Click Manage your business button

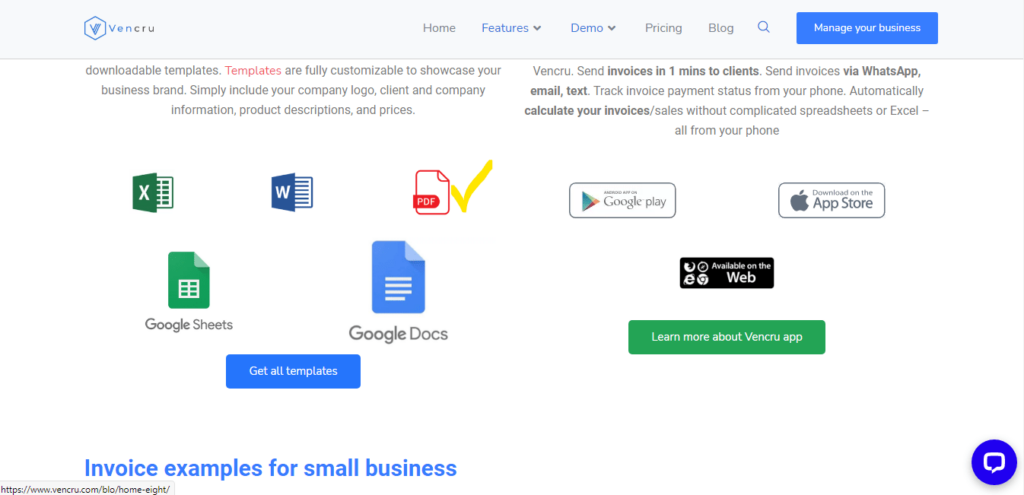(867, 28)
